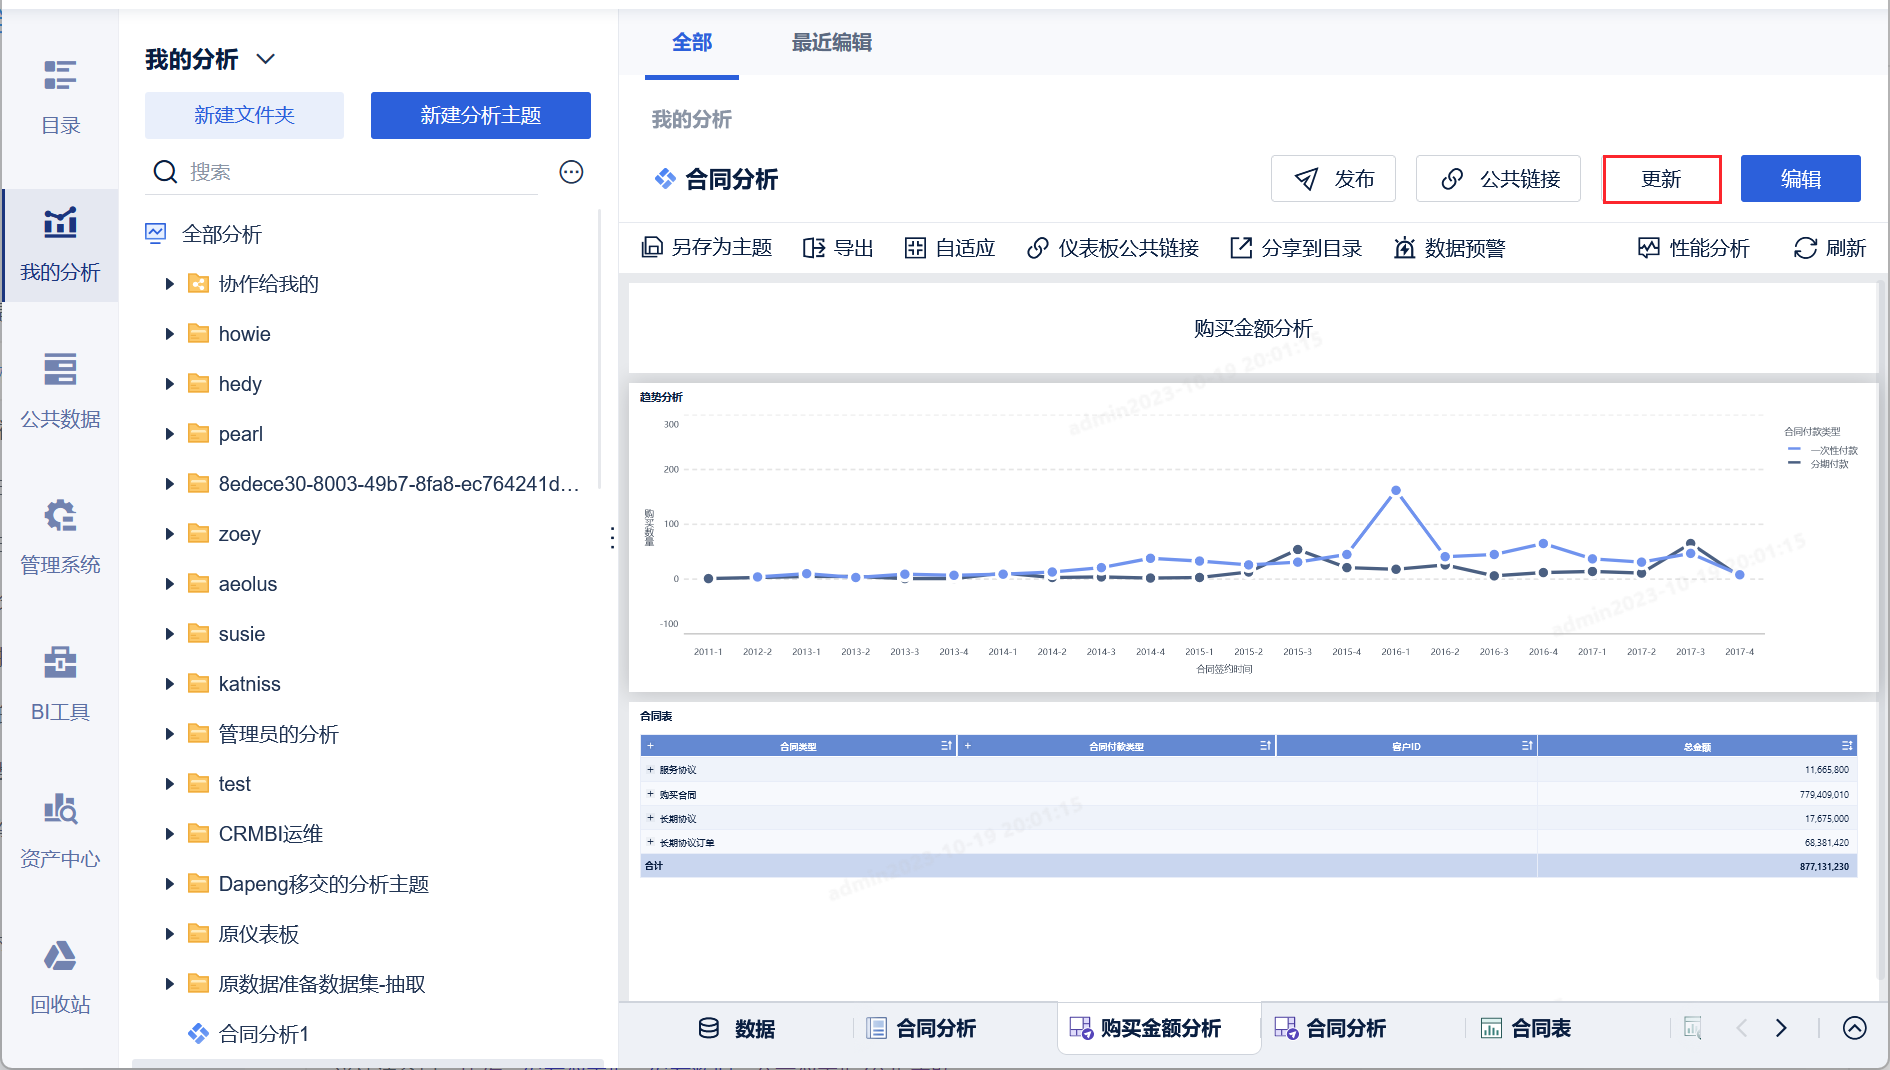Open first 合同分析 bottom tab next to 数据
The image size is (1890, 1070).
tap(921, 1028)
